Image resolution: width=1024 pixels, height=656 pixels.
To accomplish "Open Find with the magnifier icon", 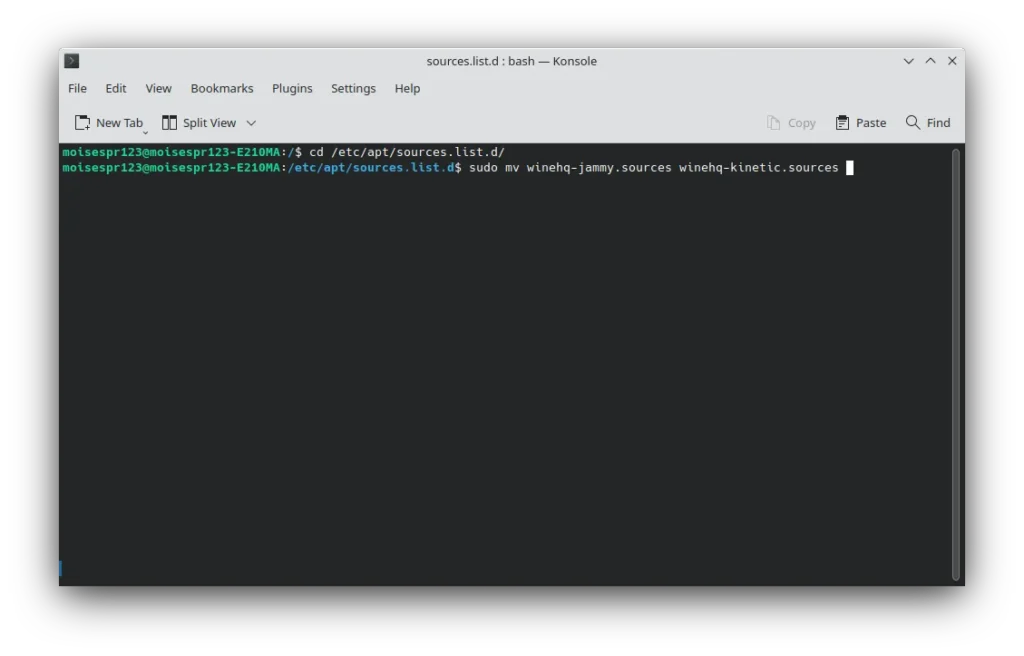I will pyautogui.click(x=913, y=122).
